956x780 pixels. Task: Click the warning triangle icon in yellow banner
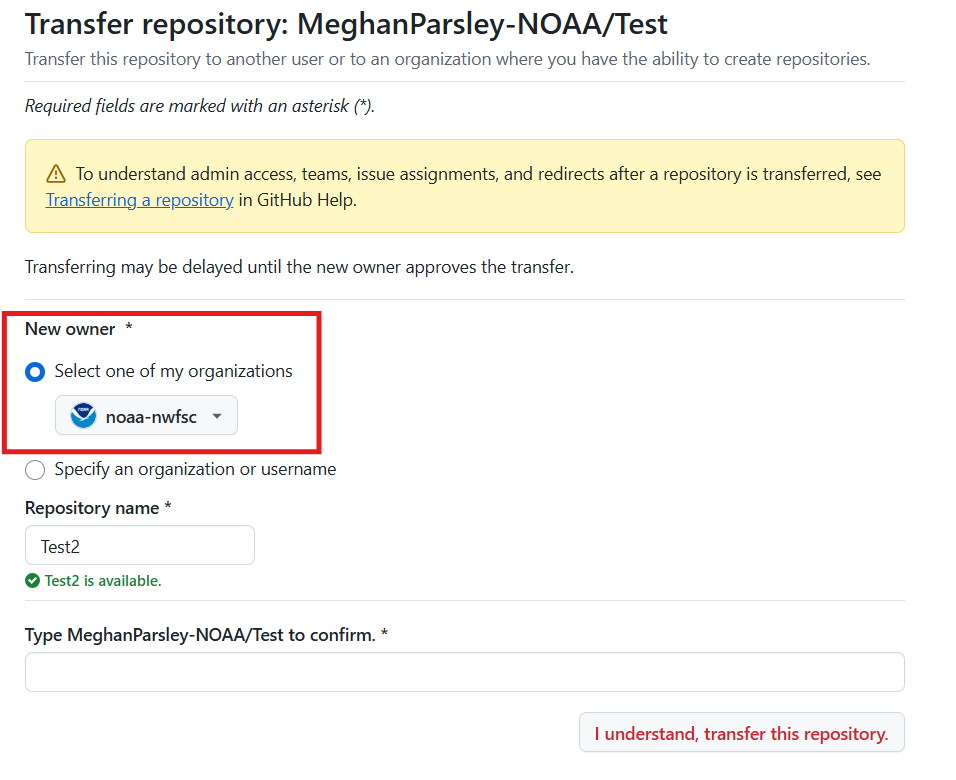click(x=55, y=174)
